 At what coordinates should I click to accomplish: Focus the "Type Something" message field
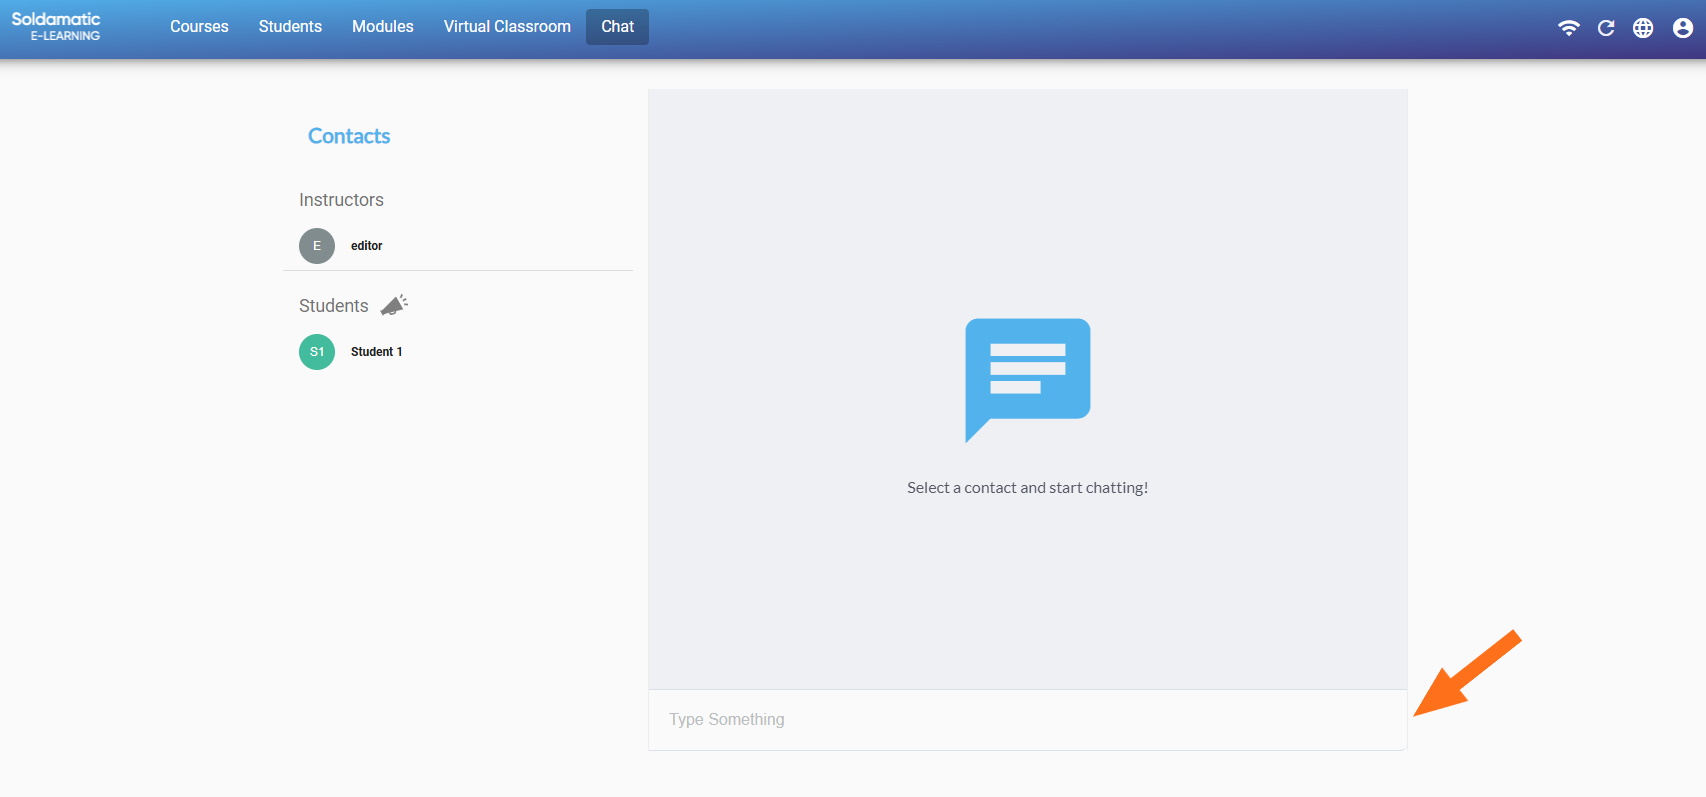tap(1027, 720)
